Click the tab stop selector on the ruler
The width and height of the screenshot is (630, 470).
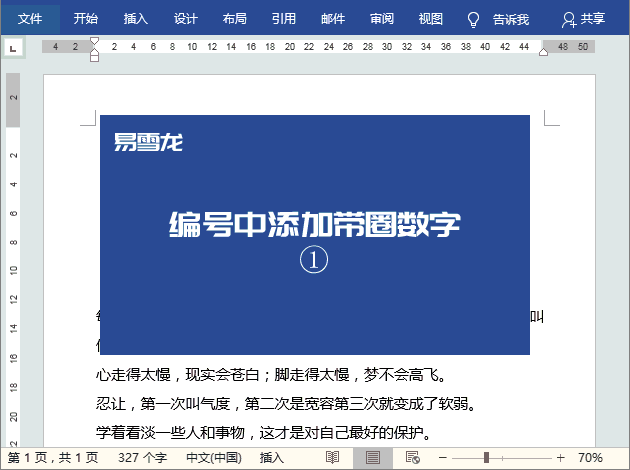pyautogui.click(x=13, y=48)
